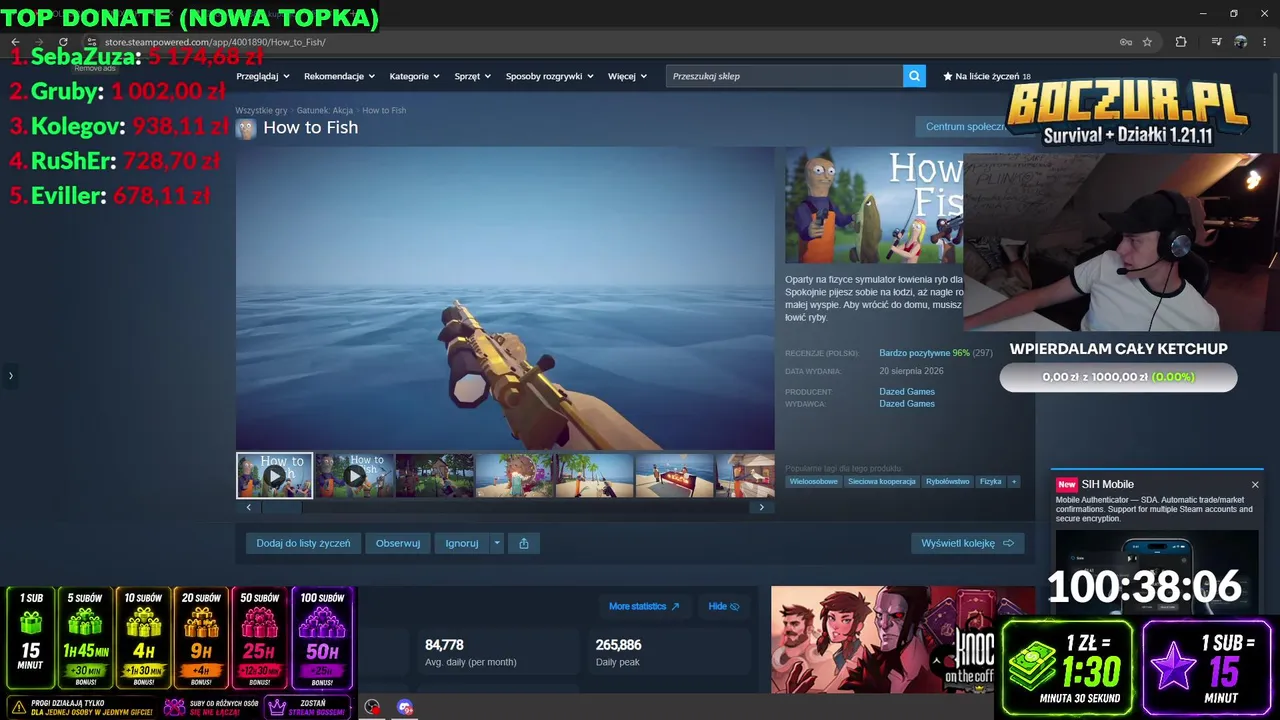The height and width of the screenshot is (720, 1280).
Task: Open the password key icon in address bar
Action: 1125,42
